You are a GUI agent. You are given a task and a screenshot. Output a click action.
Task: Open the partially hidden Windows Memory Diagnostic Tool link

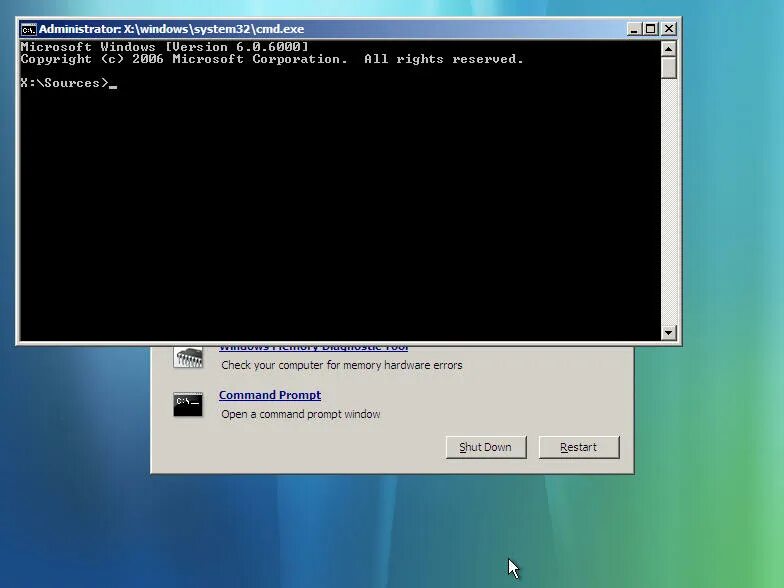tap(314, 348)
